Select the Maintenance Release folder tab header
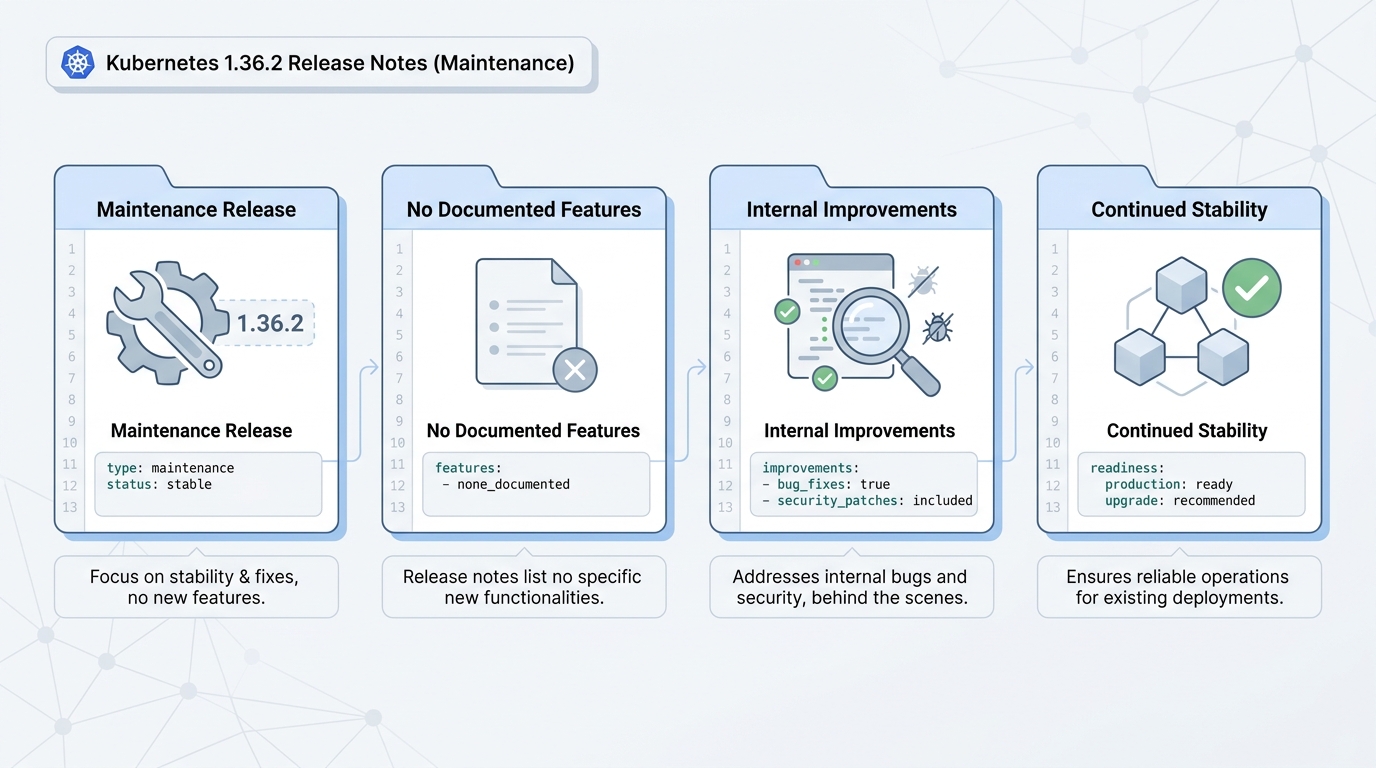1376x768 pixels. tap(196, 209)
